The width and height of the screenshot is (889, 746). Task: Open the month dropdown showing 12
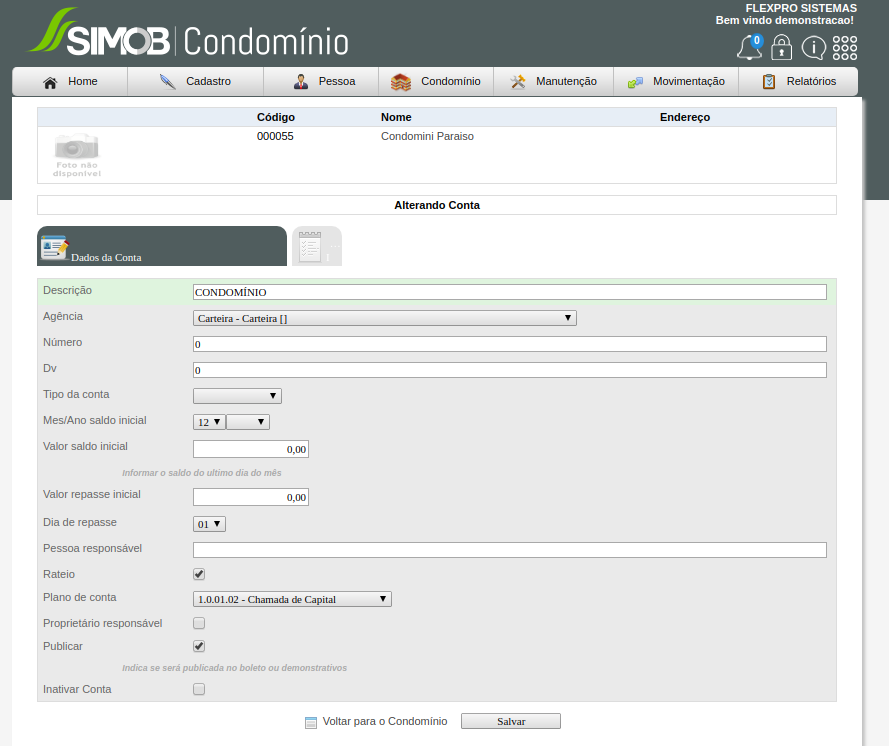coord(209,422)
